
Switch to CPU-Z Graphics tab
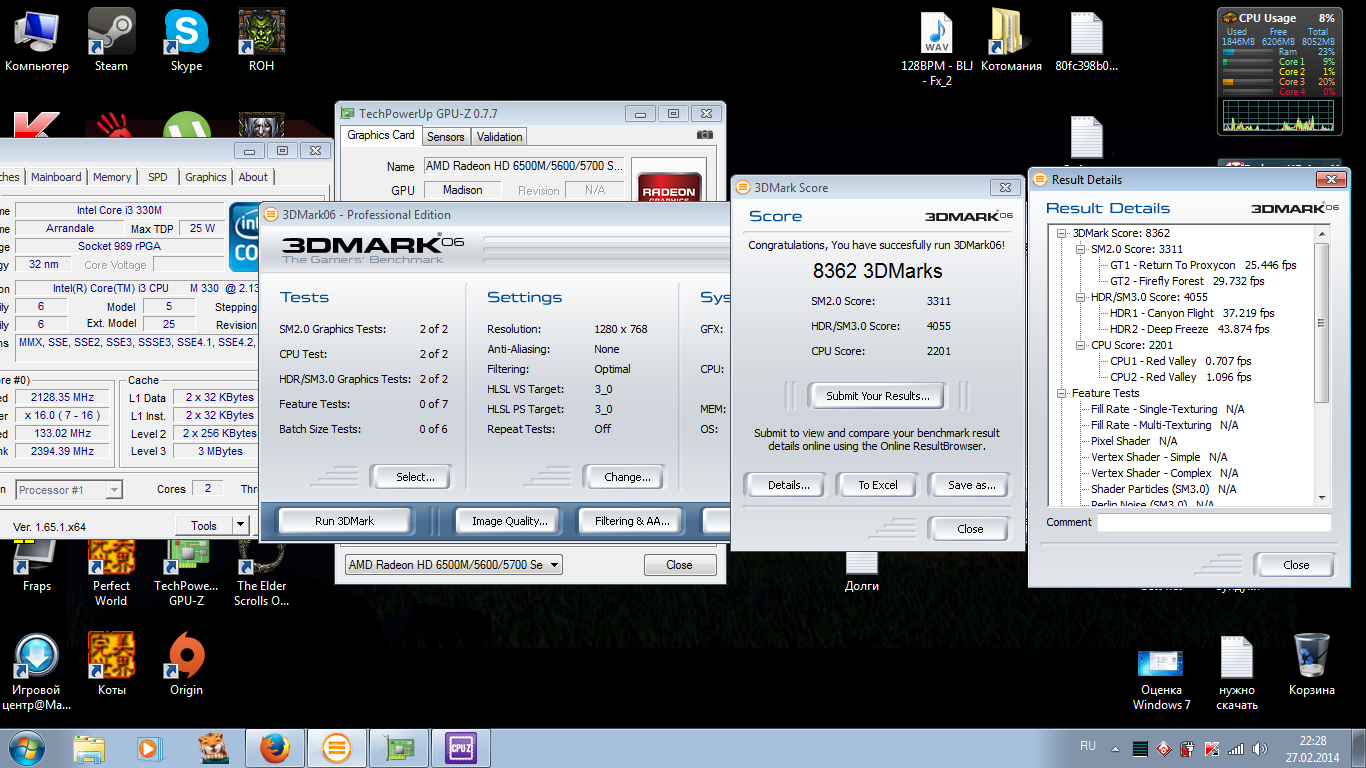[206, 177]
